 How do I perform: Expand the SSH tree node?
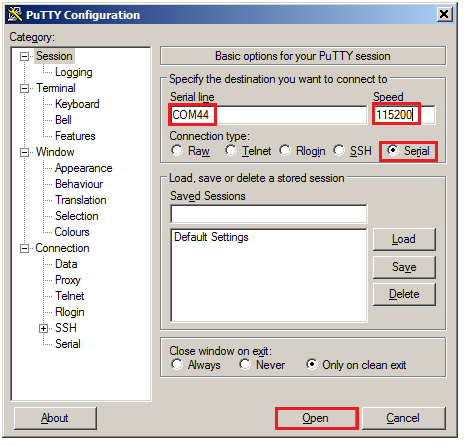(x=43, y=328)
